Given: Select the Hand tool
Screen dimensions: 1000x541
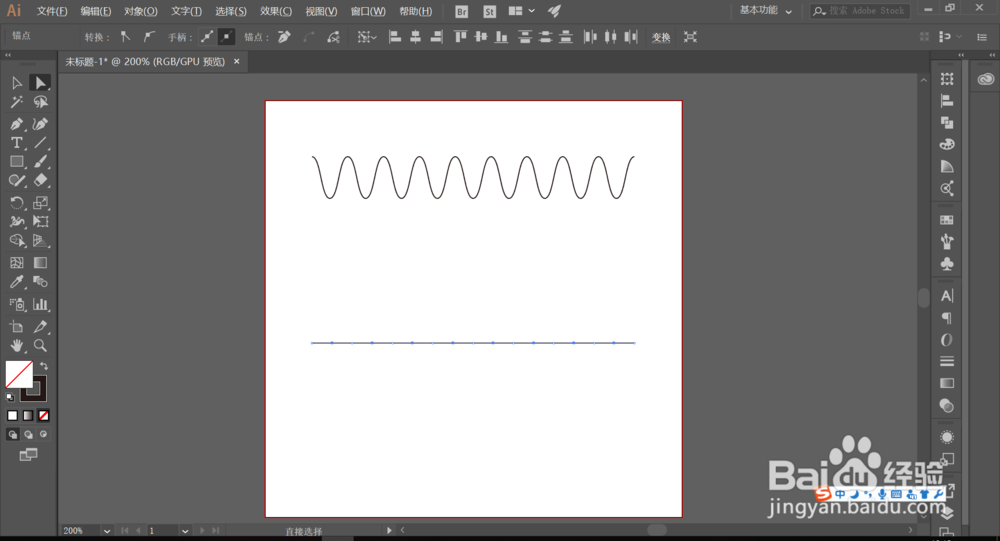Looking at the screenshot, I should point(17,346).
